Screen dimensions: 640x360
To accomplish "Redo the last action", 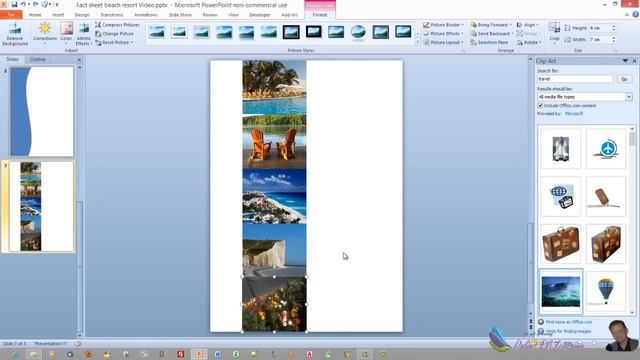I will pyautogui.click(x=36, y=4).
